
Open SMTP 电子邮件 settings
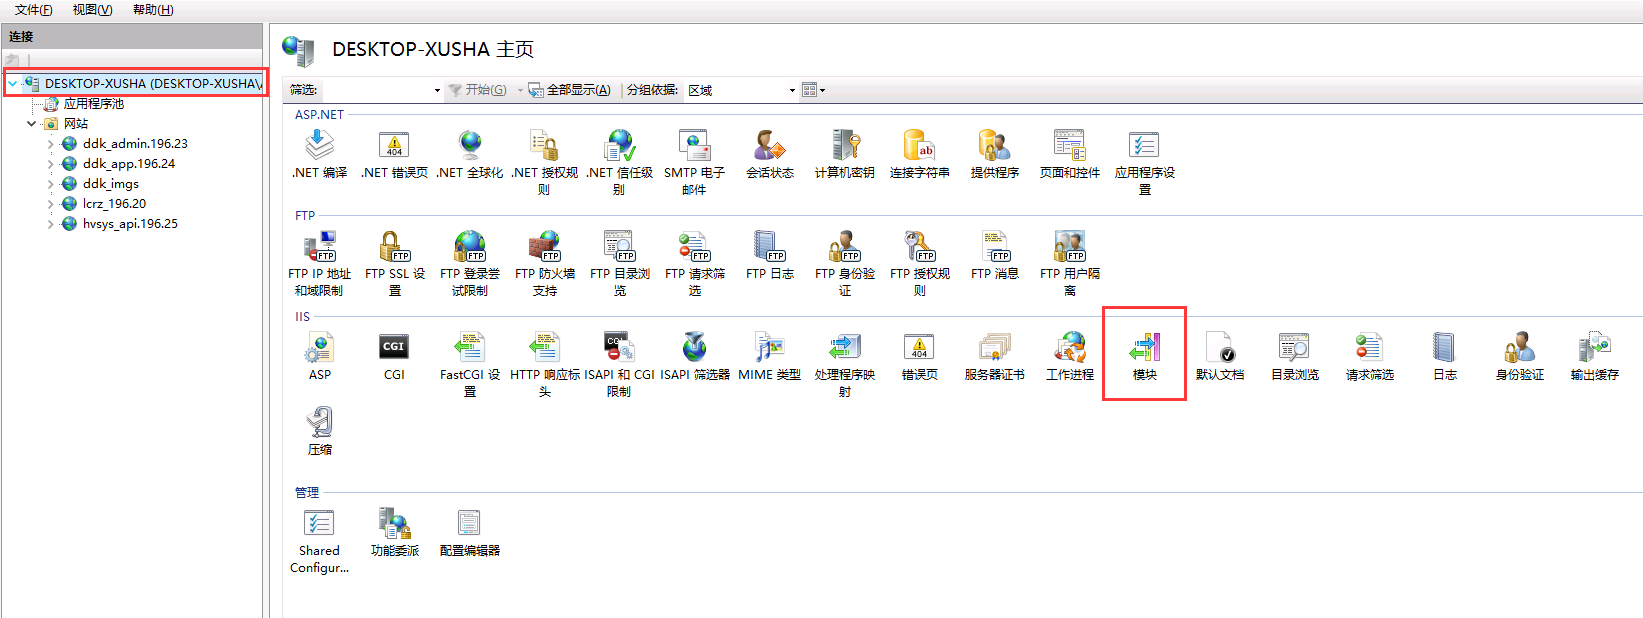coord(694,162)
